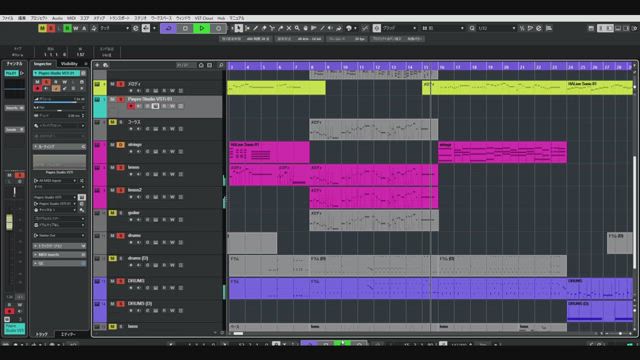Open track search magnifier in track list header
The image size is (640, 360).
[221, 65]
